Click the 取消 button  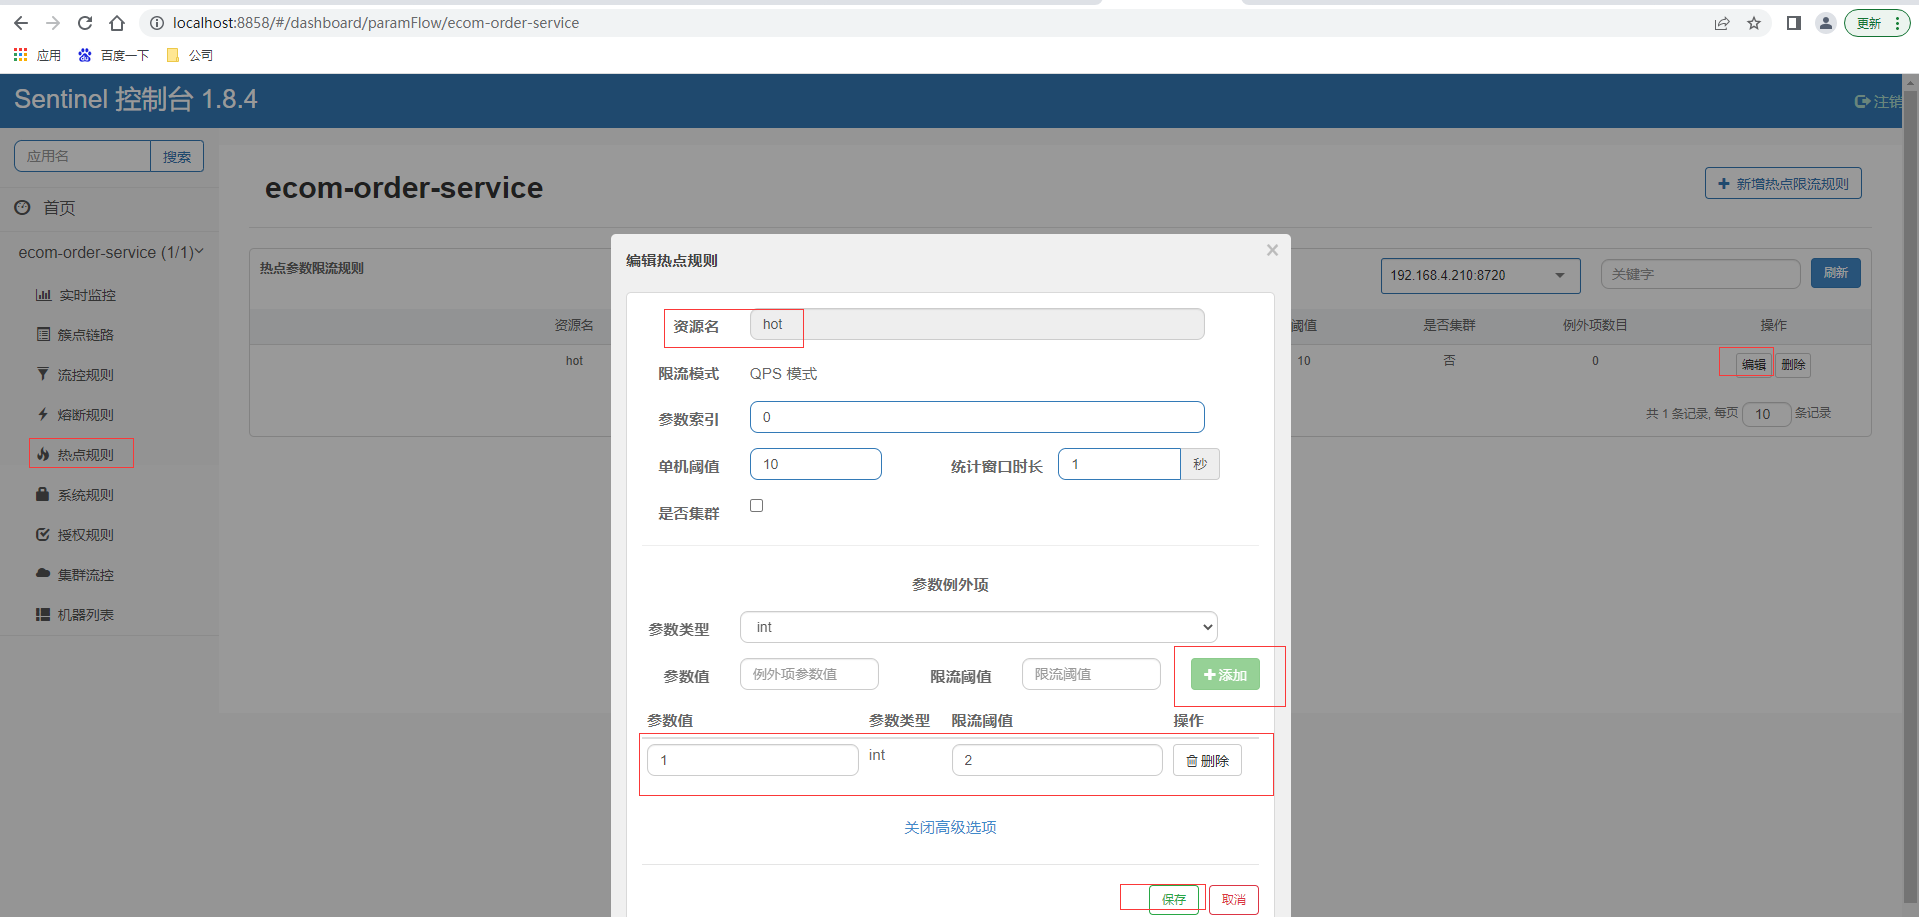(1234, 900)
